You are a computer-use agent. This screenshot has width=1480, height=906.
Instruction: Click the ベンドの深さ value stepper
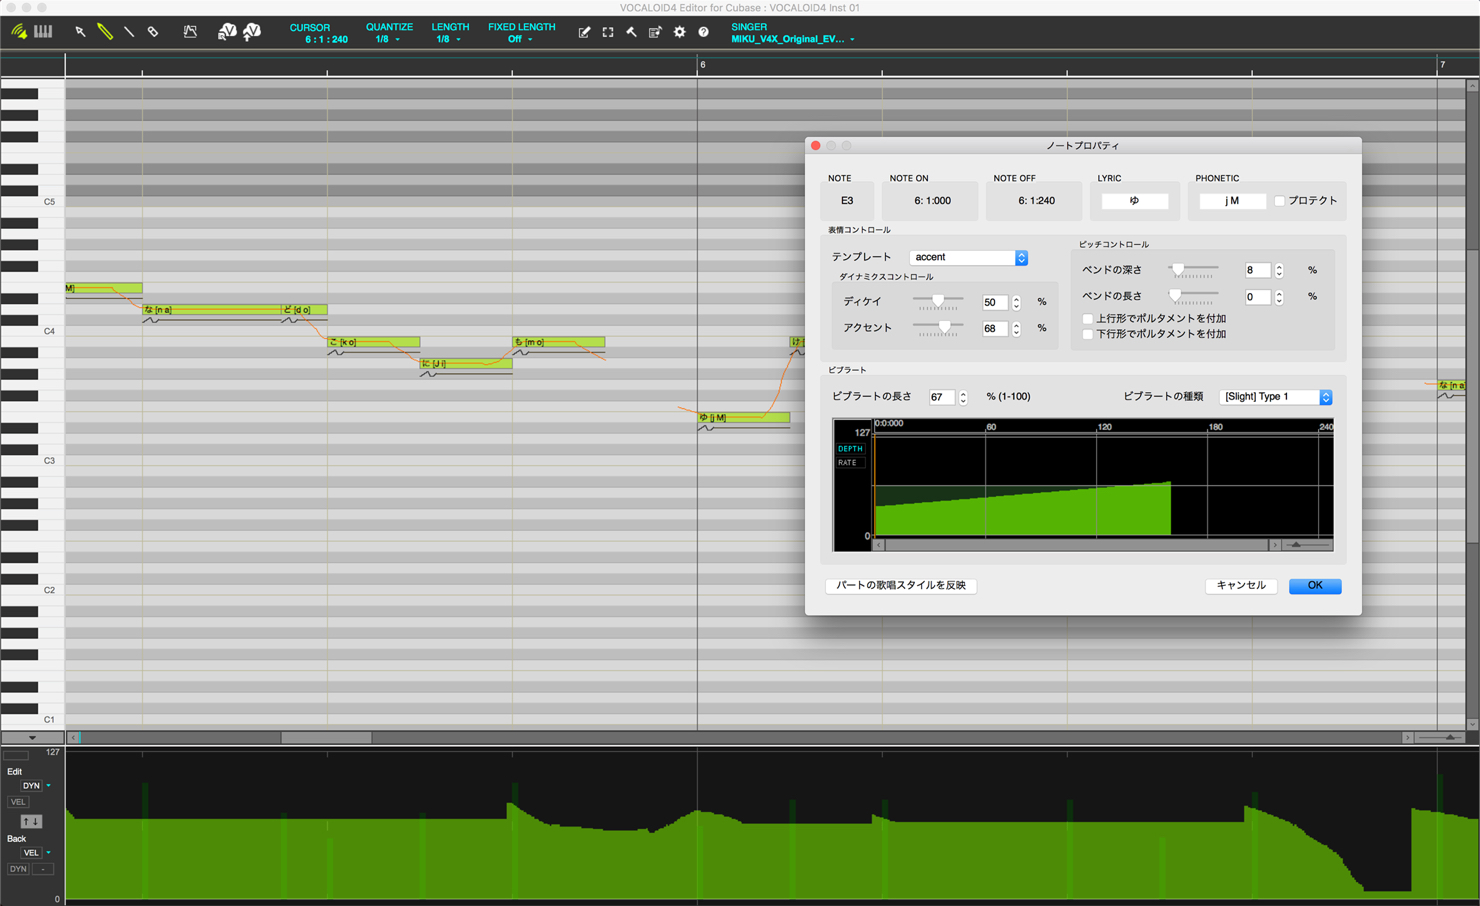click(x=1279, y=270)
